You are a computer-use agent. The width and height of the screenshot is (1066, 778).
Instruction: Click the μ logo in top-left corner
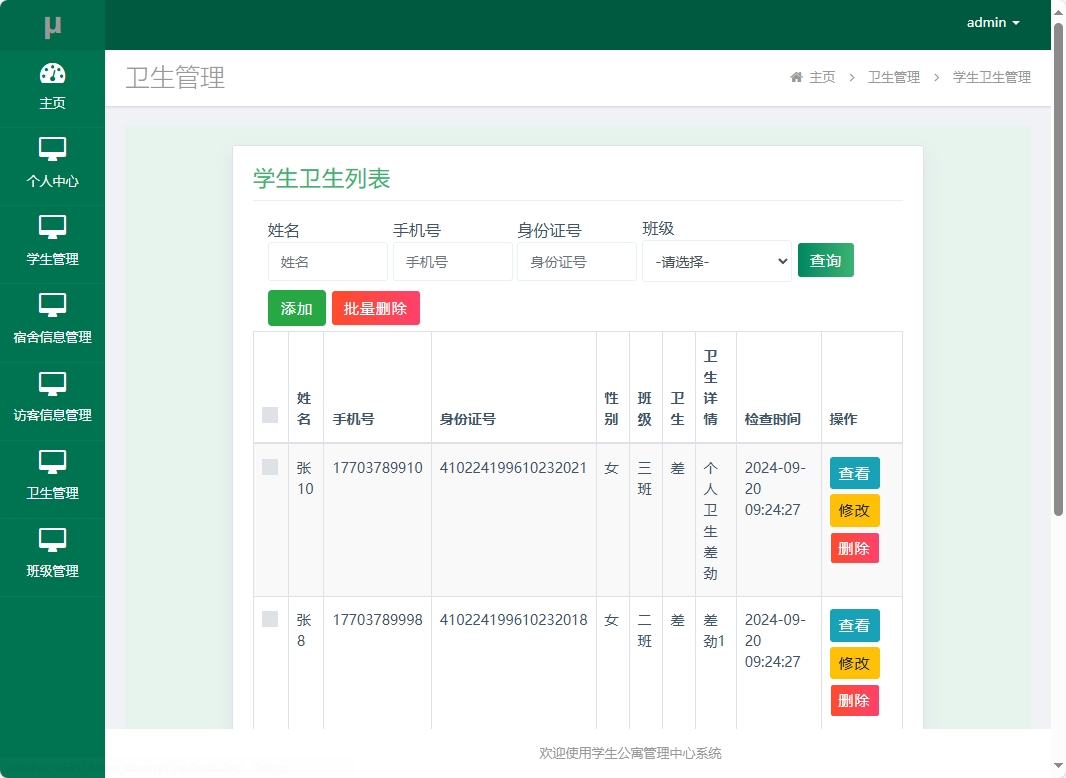tap(52, 23)
